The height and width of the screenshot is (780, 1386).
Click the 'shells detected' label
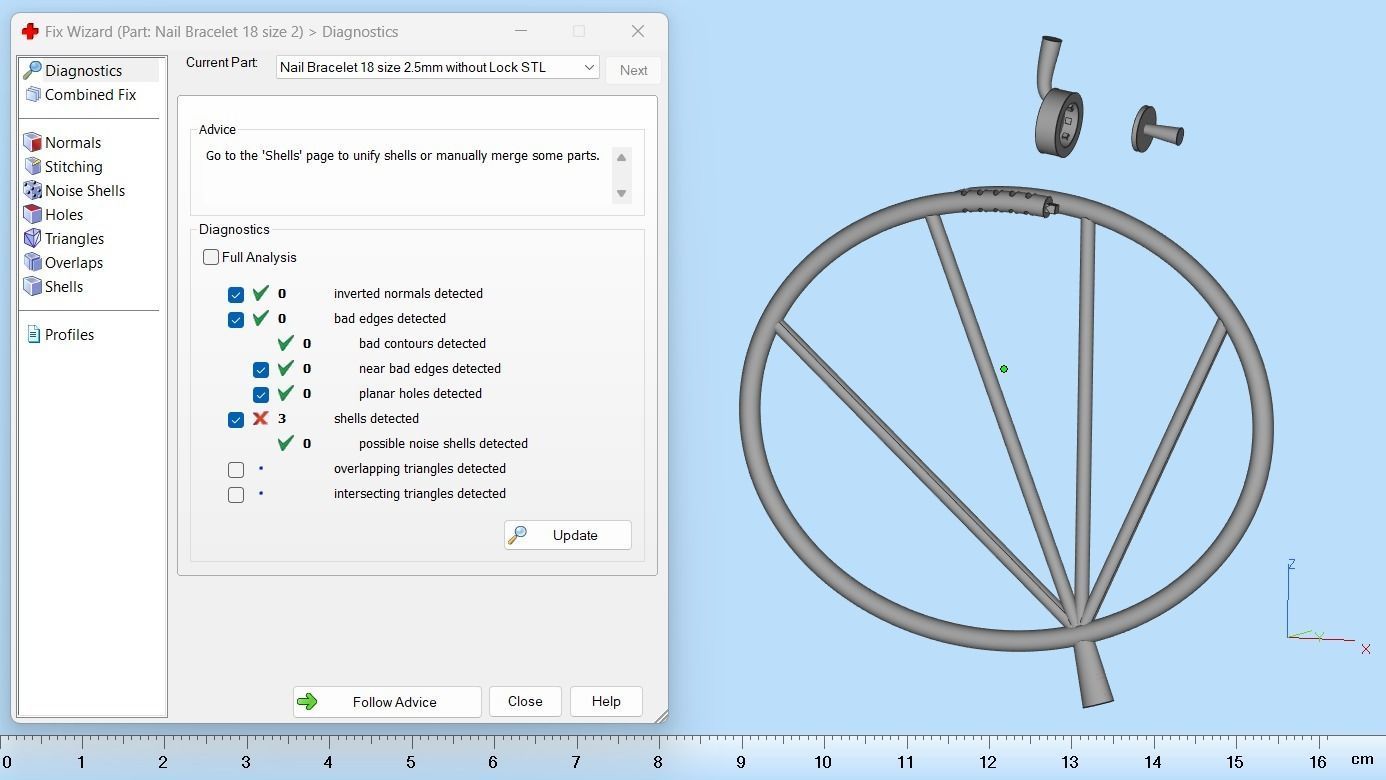coord(376,418)
